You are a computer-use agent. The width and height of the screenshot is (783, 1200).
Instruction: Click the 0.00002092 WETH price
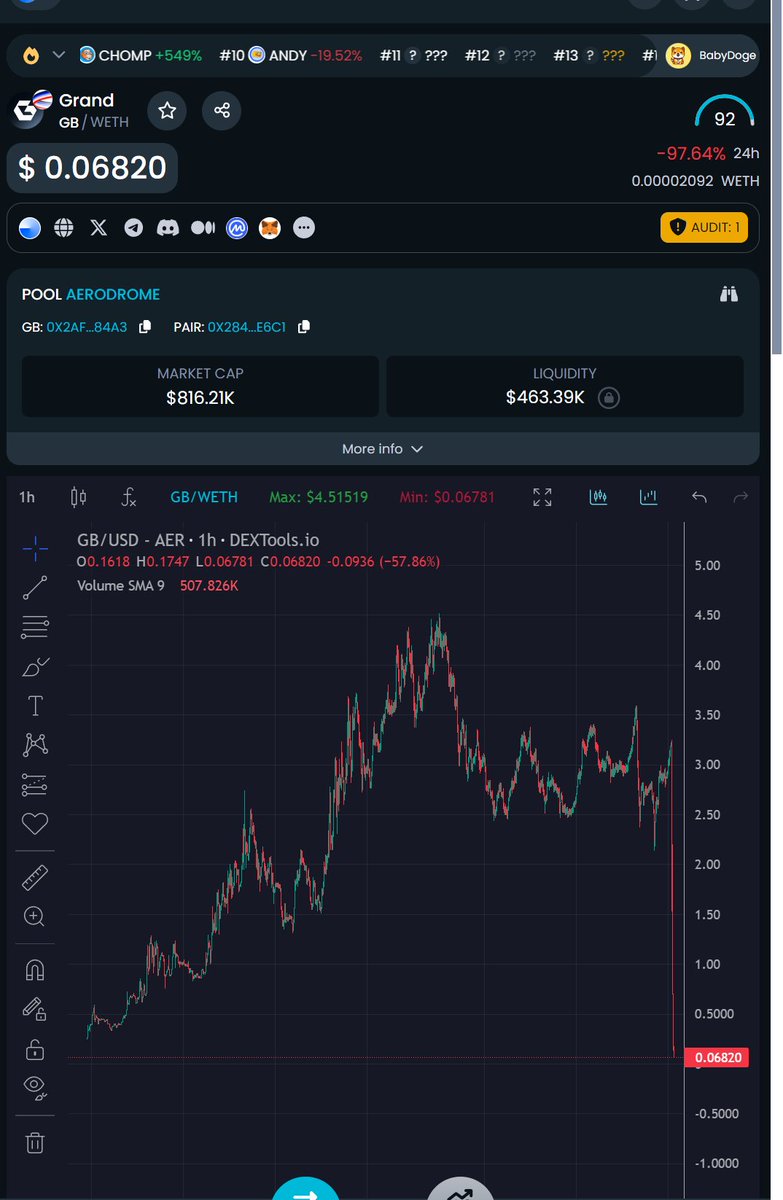point(695,181)
